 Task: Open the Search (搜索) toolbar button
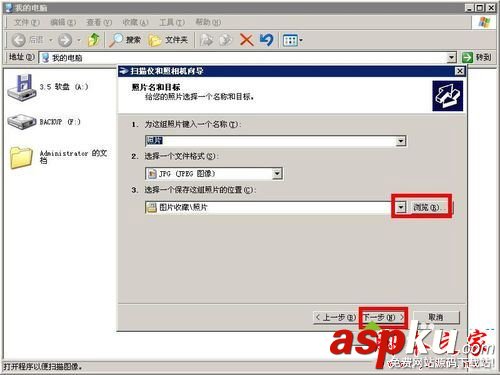coord(125,40)
